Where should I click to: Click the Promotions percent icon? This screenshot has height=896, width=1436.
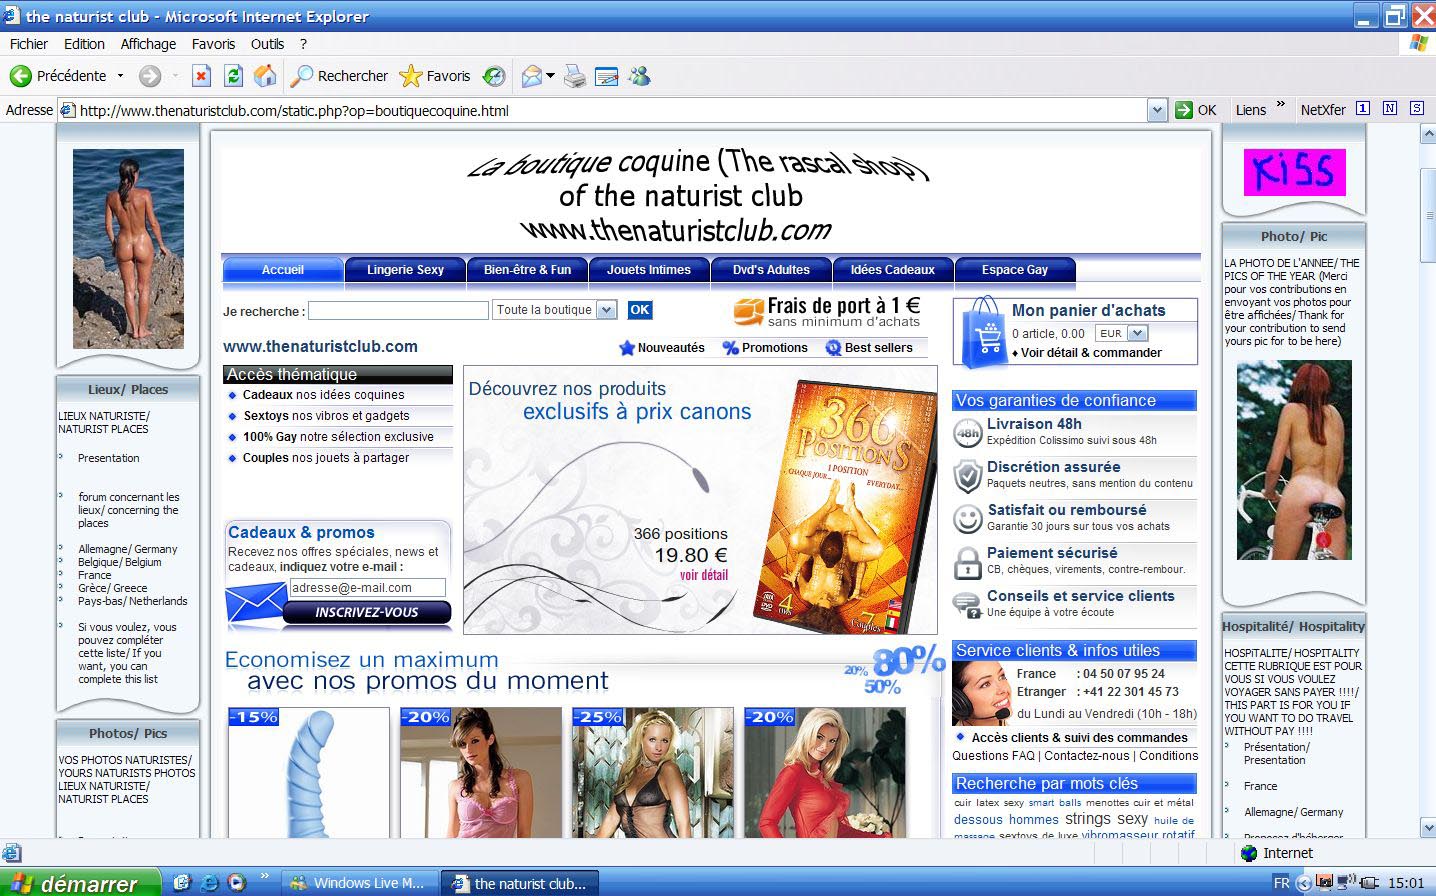(x=731, y=348)
